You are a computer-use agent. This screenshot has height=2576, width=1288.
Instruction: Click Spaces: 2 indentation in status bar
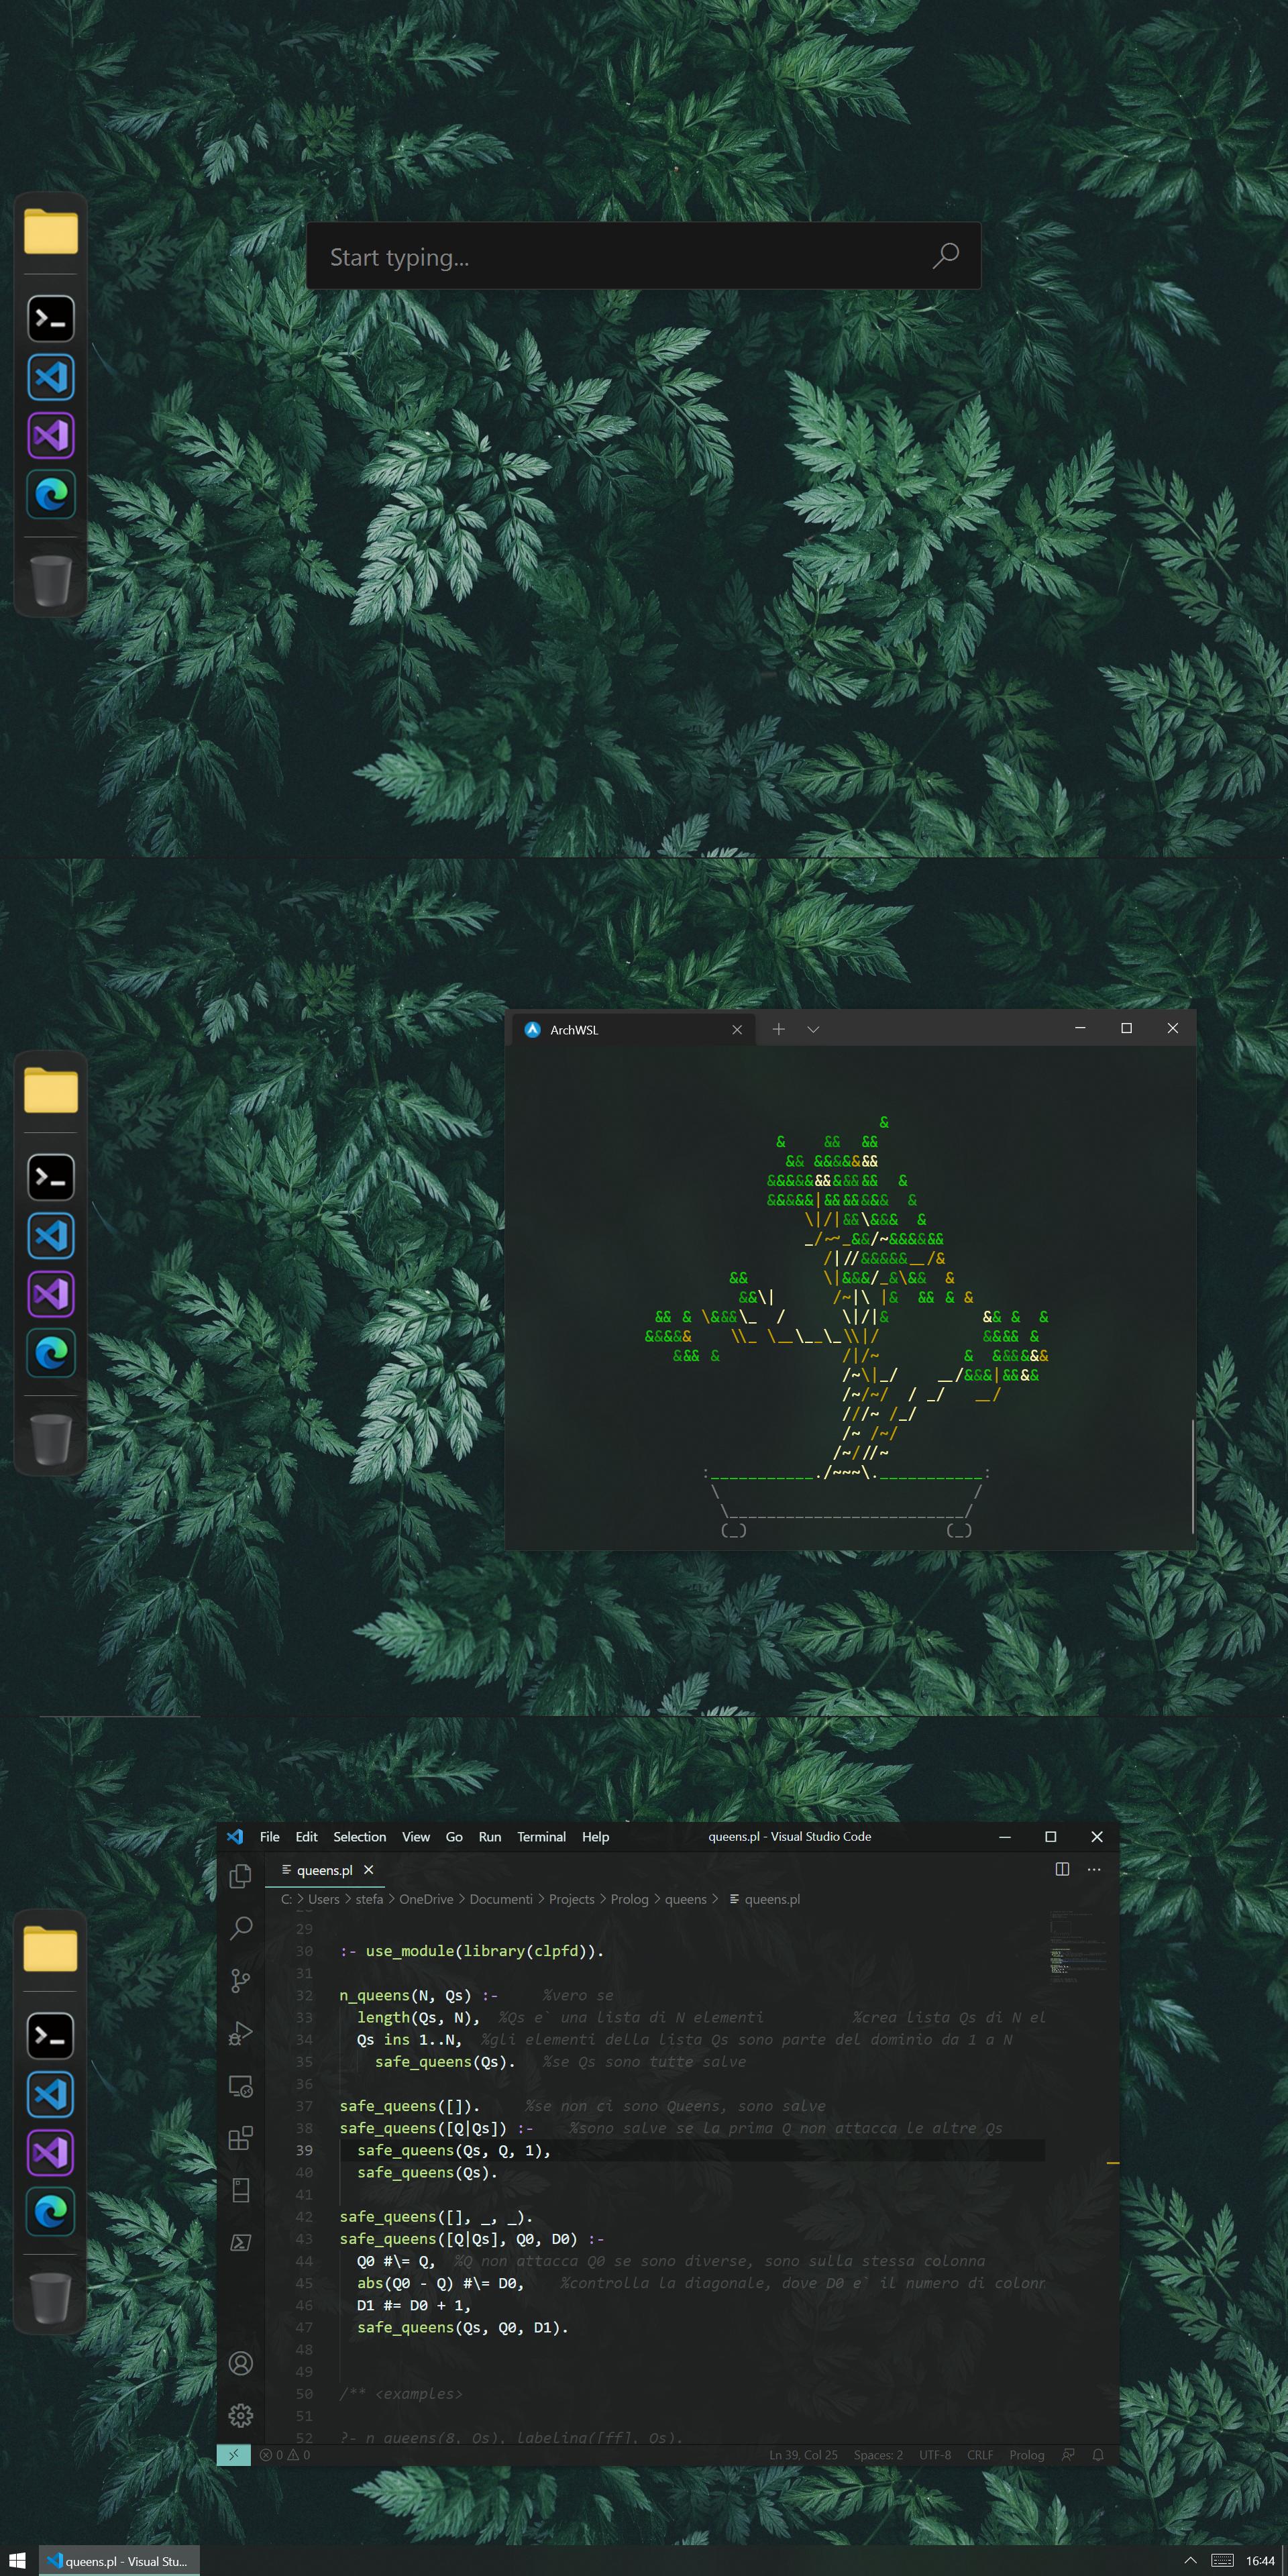[877, 2454]
